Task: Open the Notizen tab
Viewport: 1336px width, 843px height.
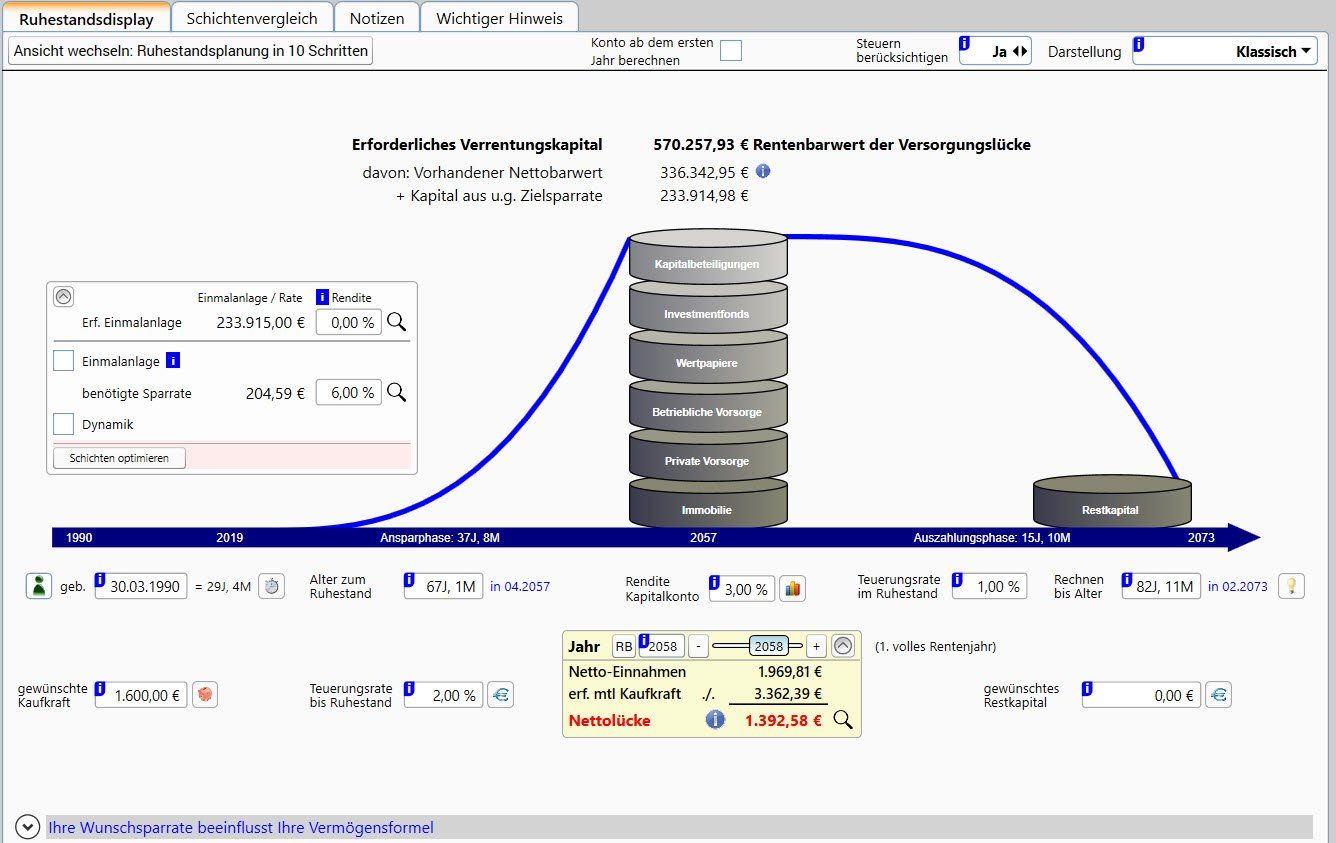Action: point(377,18)
